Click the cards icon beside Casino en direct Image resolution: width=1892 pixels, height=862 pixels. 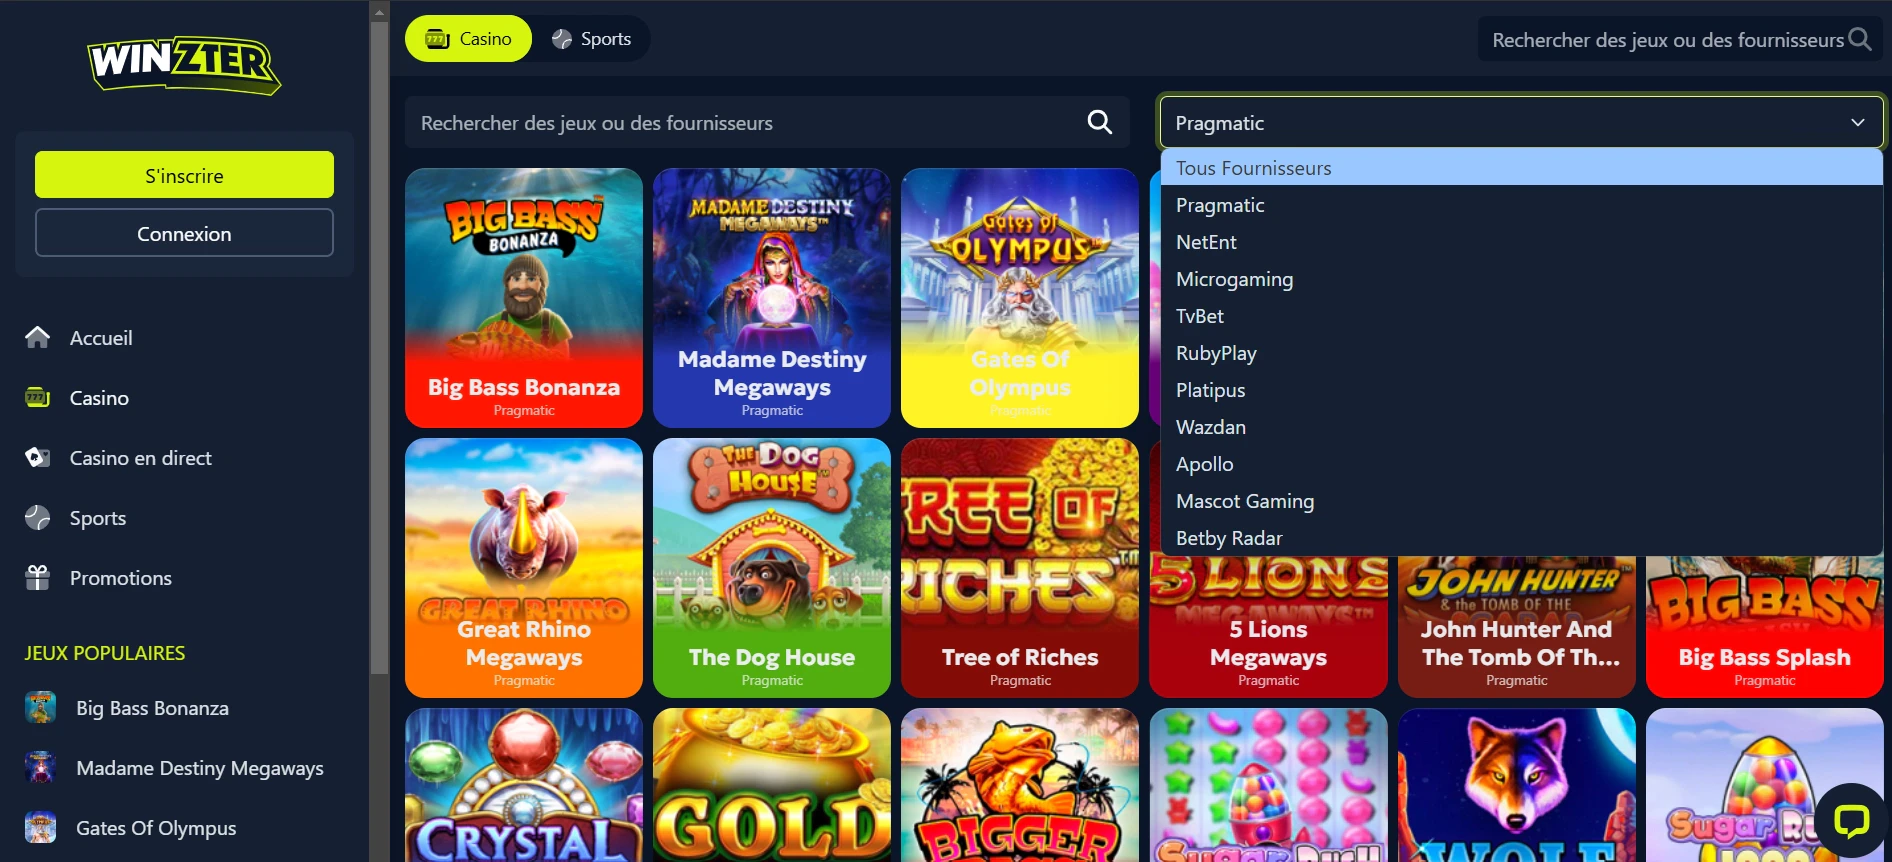[38, 458]
